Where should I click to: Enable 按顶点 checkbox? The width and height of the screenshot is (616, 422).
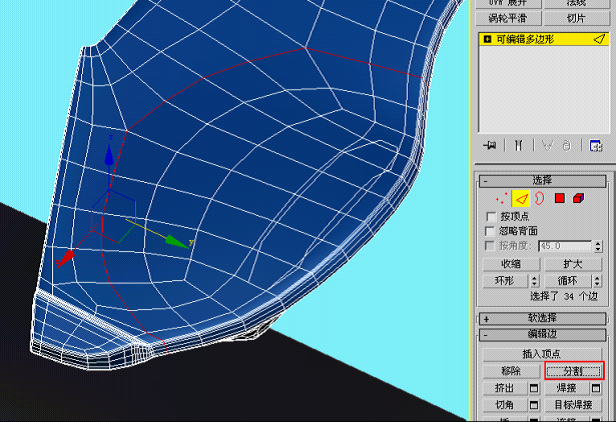pos(491,217)
